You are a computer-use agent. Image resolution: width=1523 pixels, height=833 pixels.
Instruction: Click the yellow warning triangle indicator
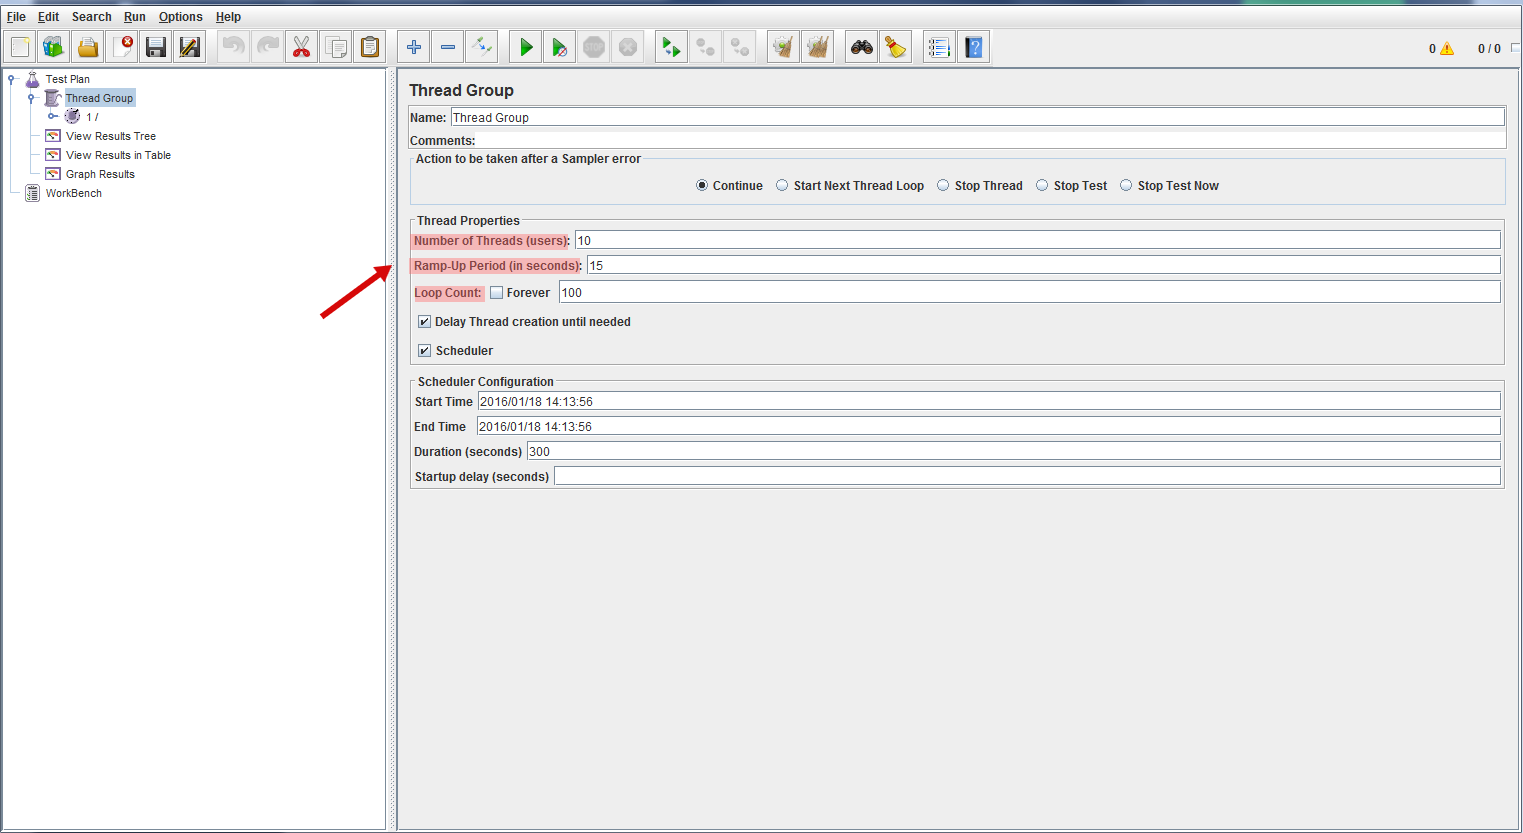point(1447,48)
